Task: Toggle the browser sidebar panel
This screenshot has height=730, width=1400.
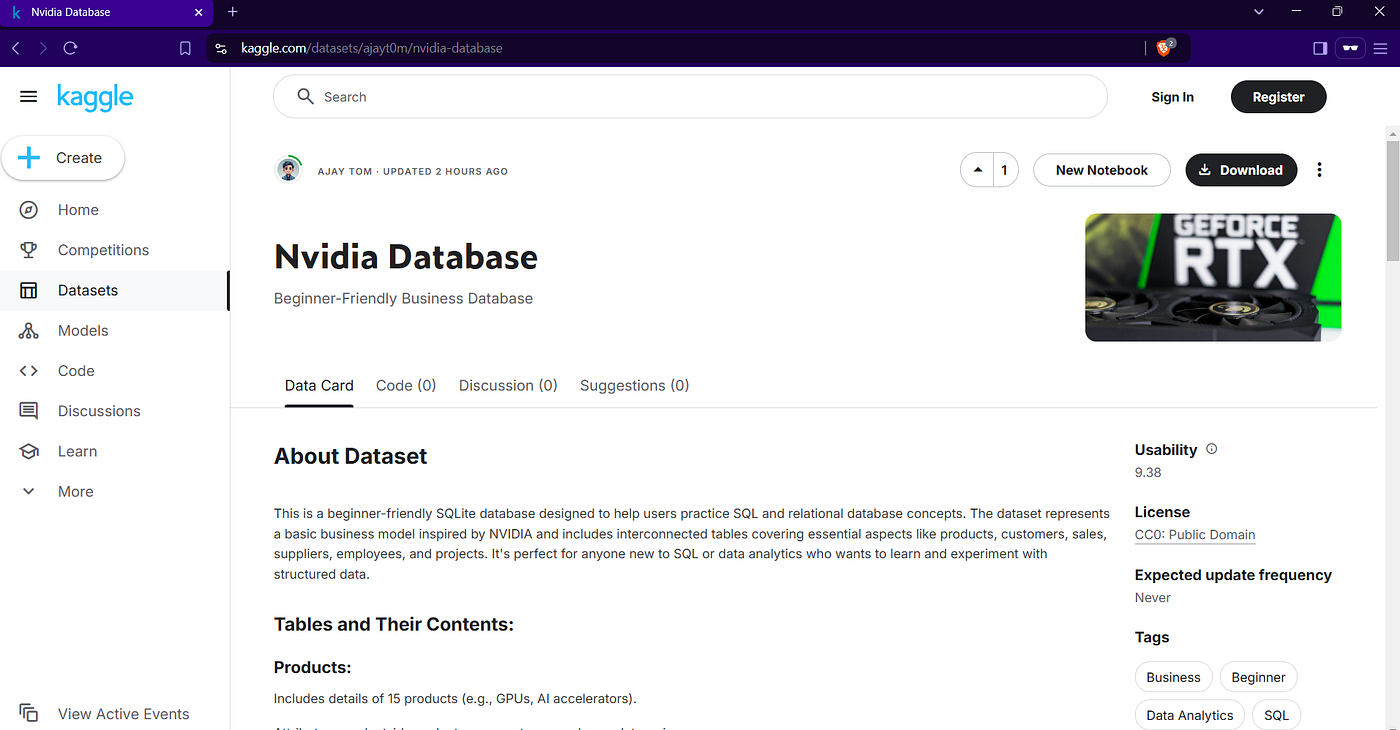Action: (x=1320, y=48)
